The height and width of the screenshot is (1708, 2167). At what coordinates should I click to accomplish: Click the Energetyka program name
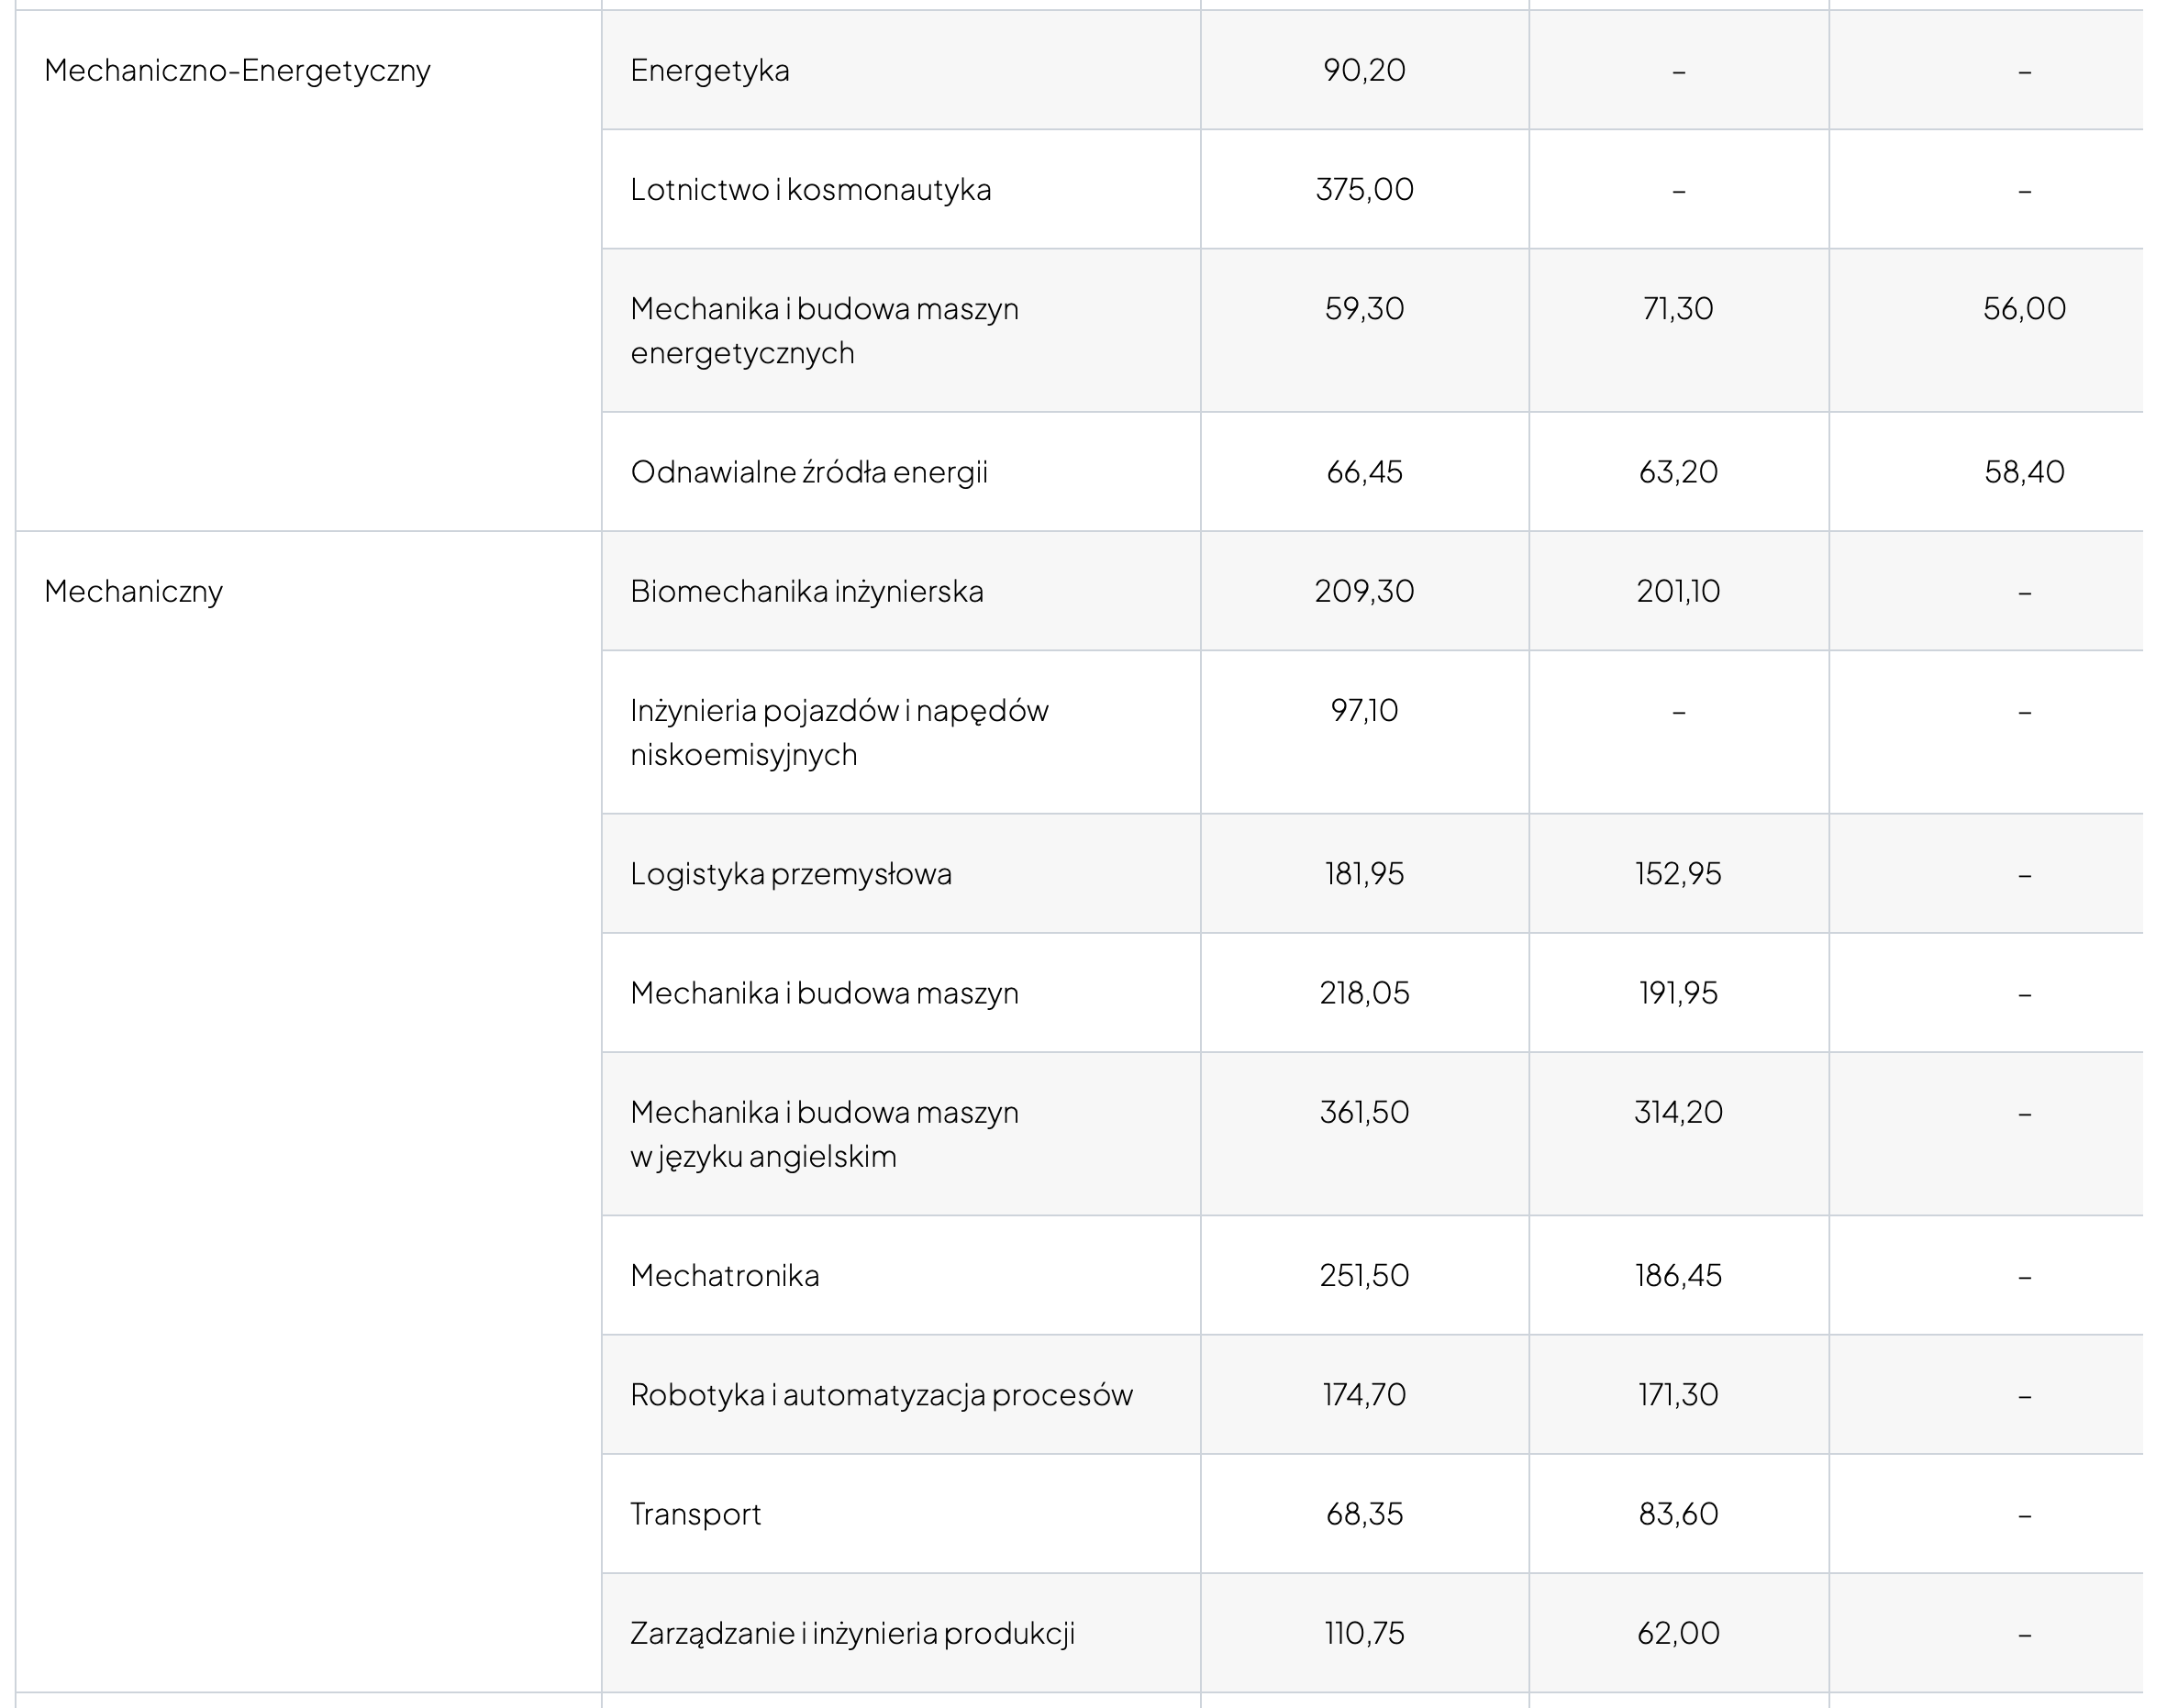(x=709, y=71)
